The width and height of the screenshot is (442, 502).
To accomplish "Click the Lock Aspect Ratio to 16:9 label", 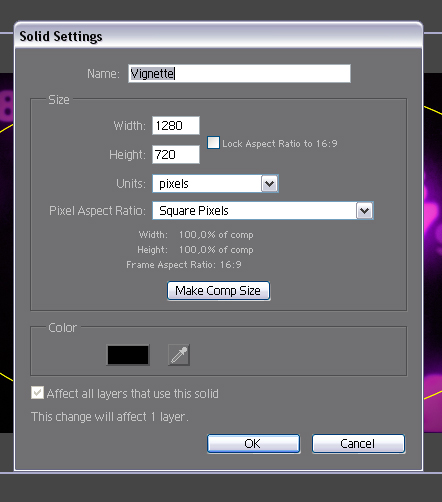I will click(280, 144).
